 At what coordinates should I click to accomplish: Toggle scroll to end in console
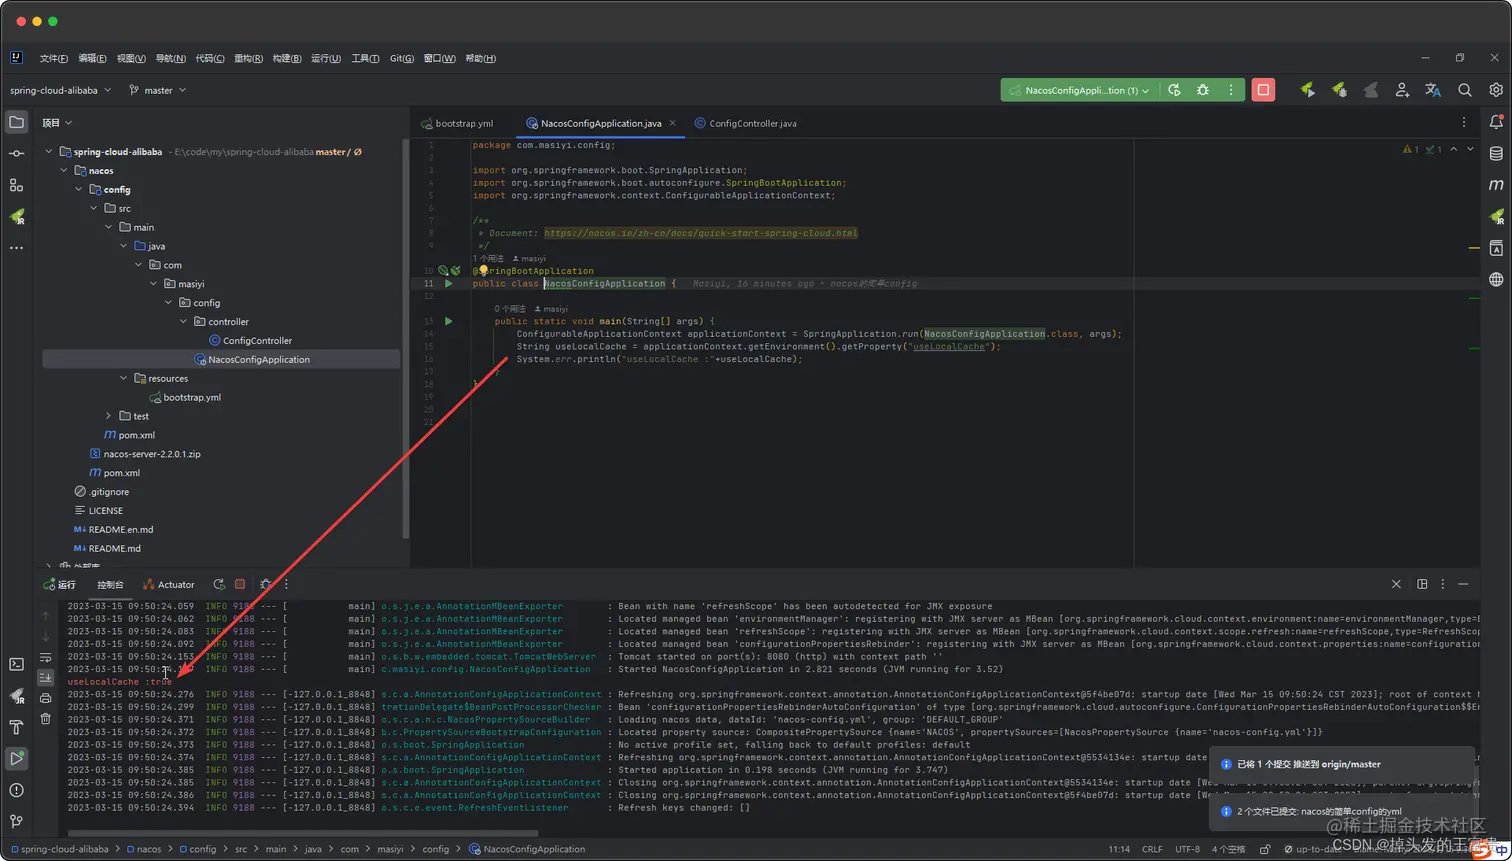45,677
